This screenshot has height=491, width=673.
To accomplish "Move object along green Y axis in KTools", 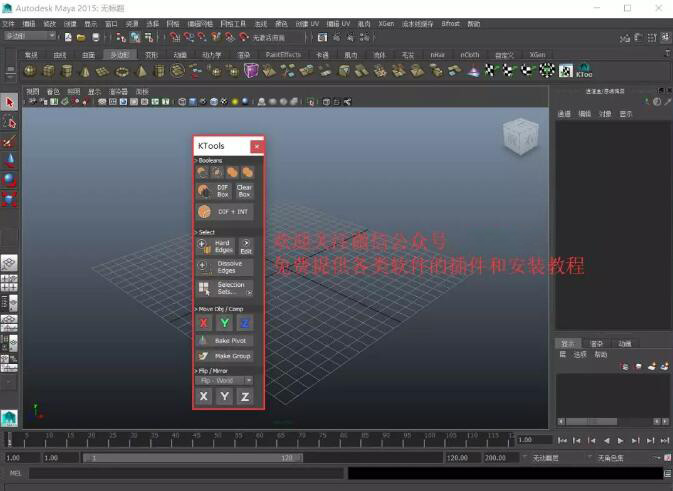I will [224, 323].
